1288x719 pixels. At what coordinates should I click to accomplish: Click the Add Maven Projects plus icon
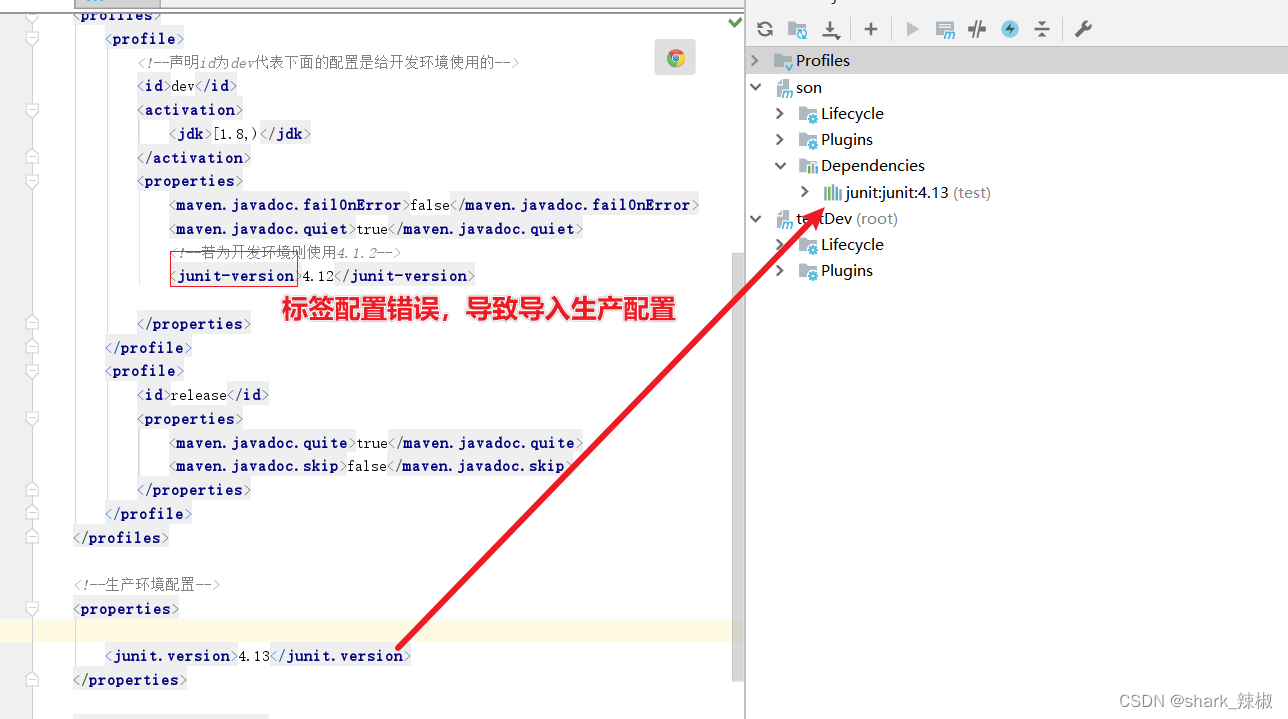tap(871, 29)
